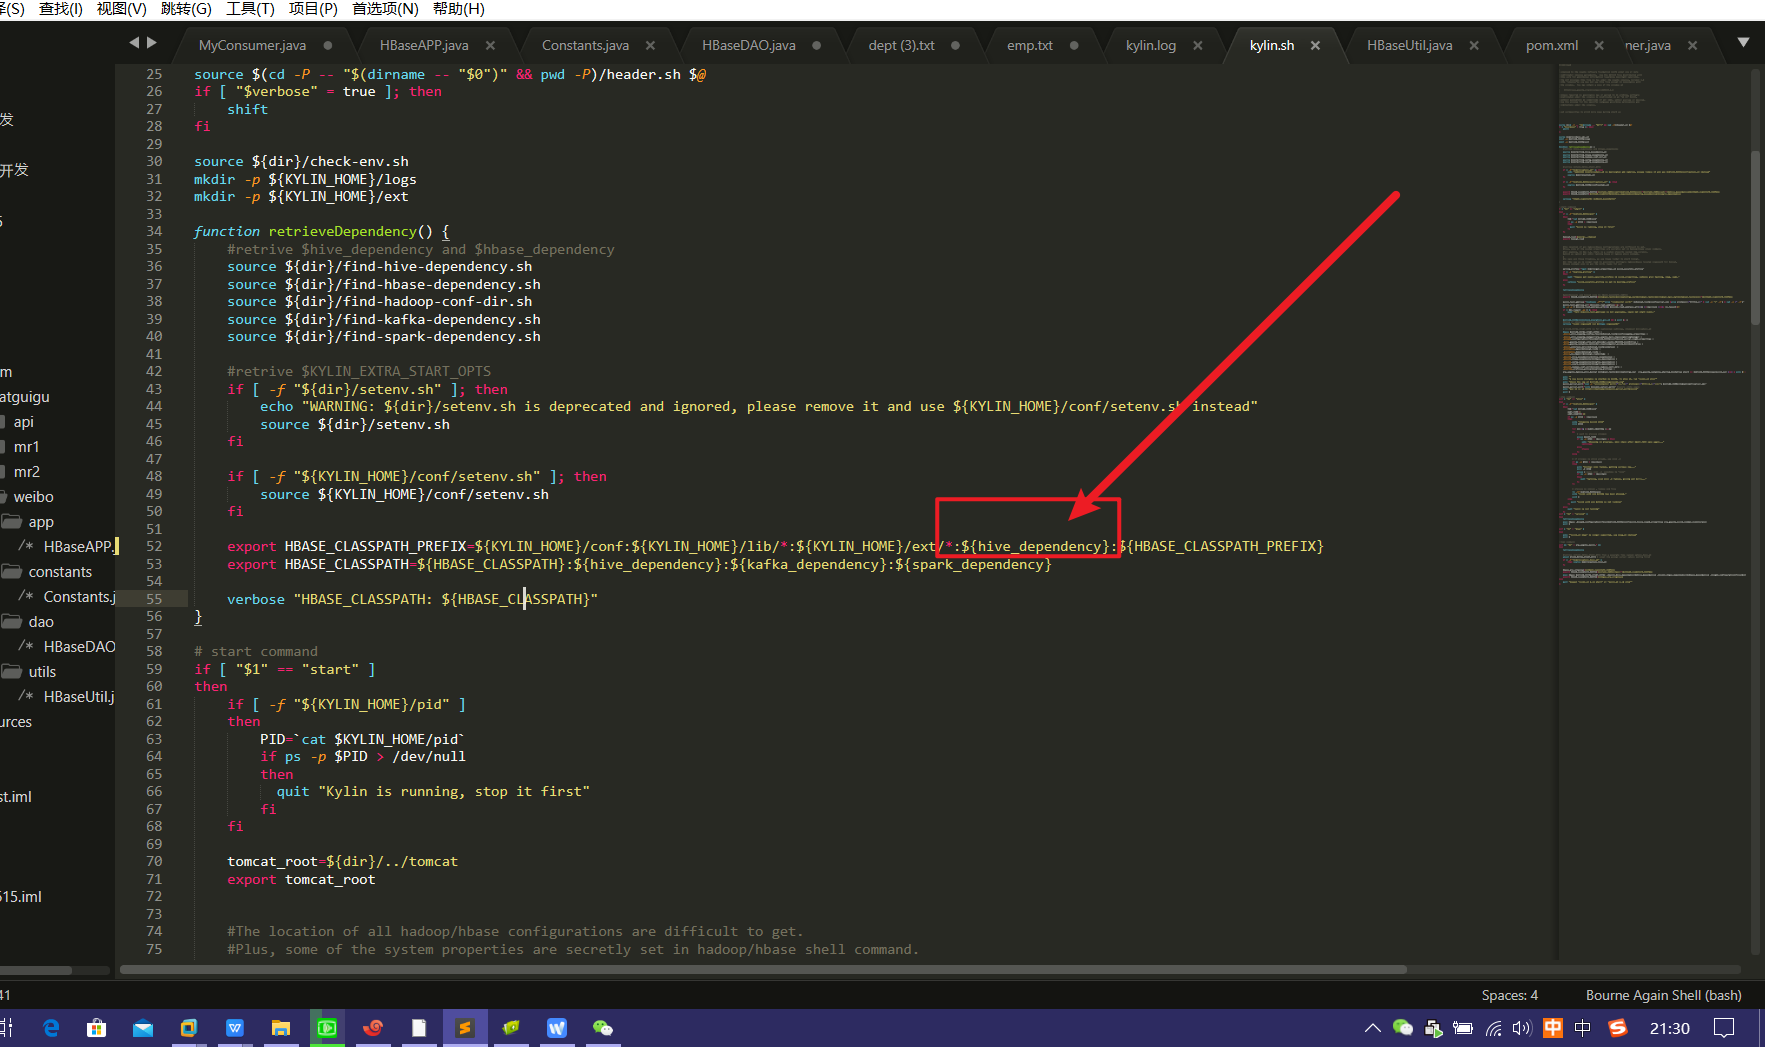Open the 视图(V) menu
Image resolution: width=1765 pixels, height=1047 pixels.
[122, 9]
